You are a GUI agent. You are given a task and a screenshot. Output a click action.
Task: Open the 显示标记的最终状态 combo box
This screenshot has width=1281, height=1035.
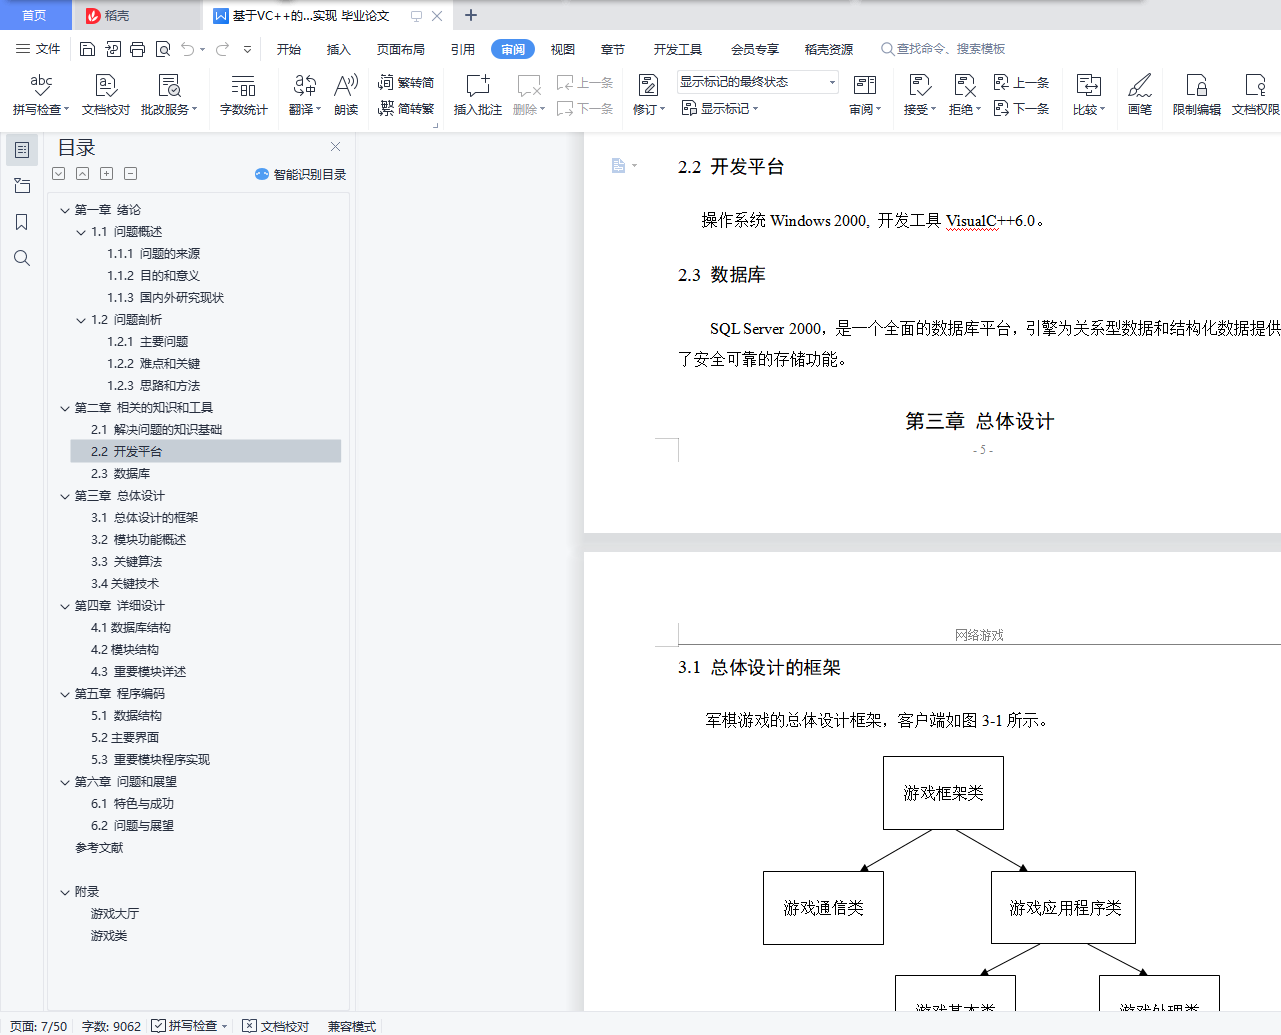point(758,82)
